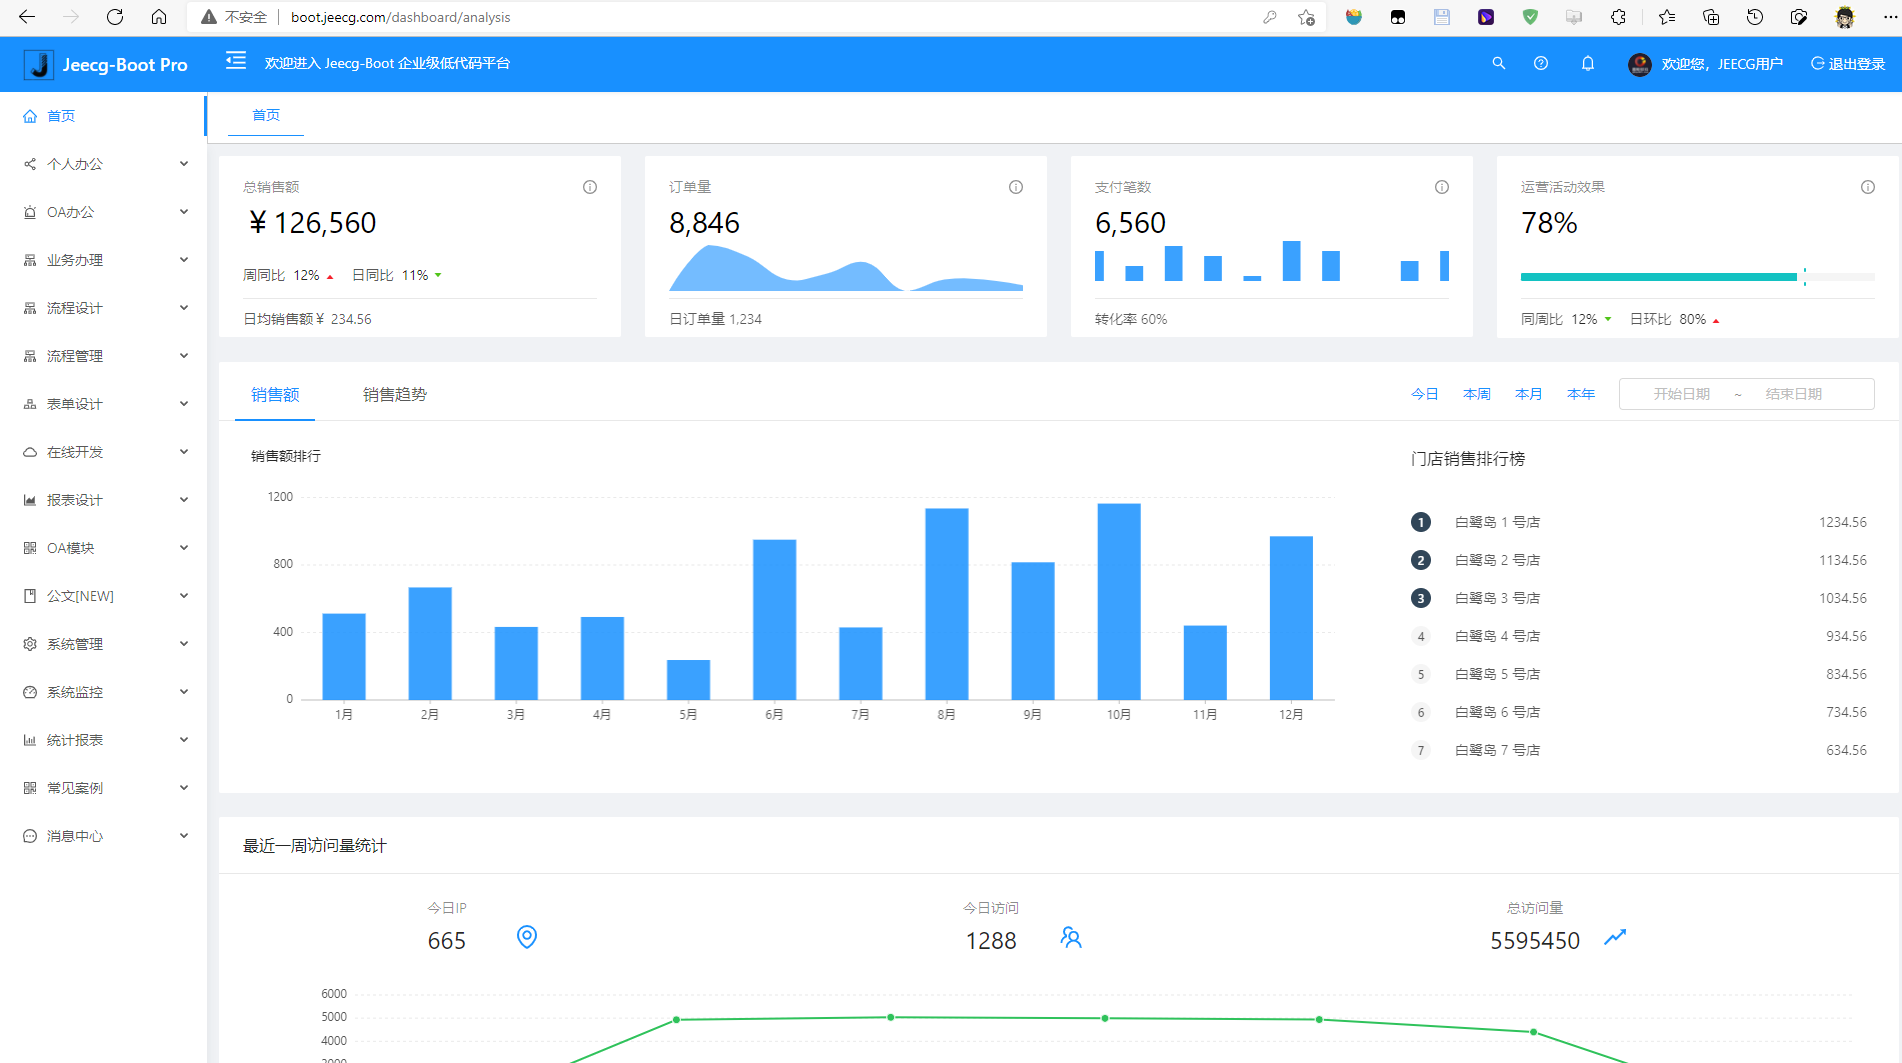Switch to the 销售额 tab
1902x1063 pixels.
275,395
